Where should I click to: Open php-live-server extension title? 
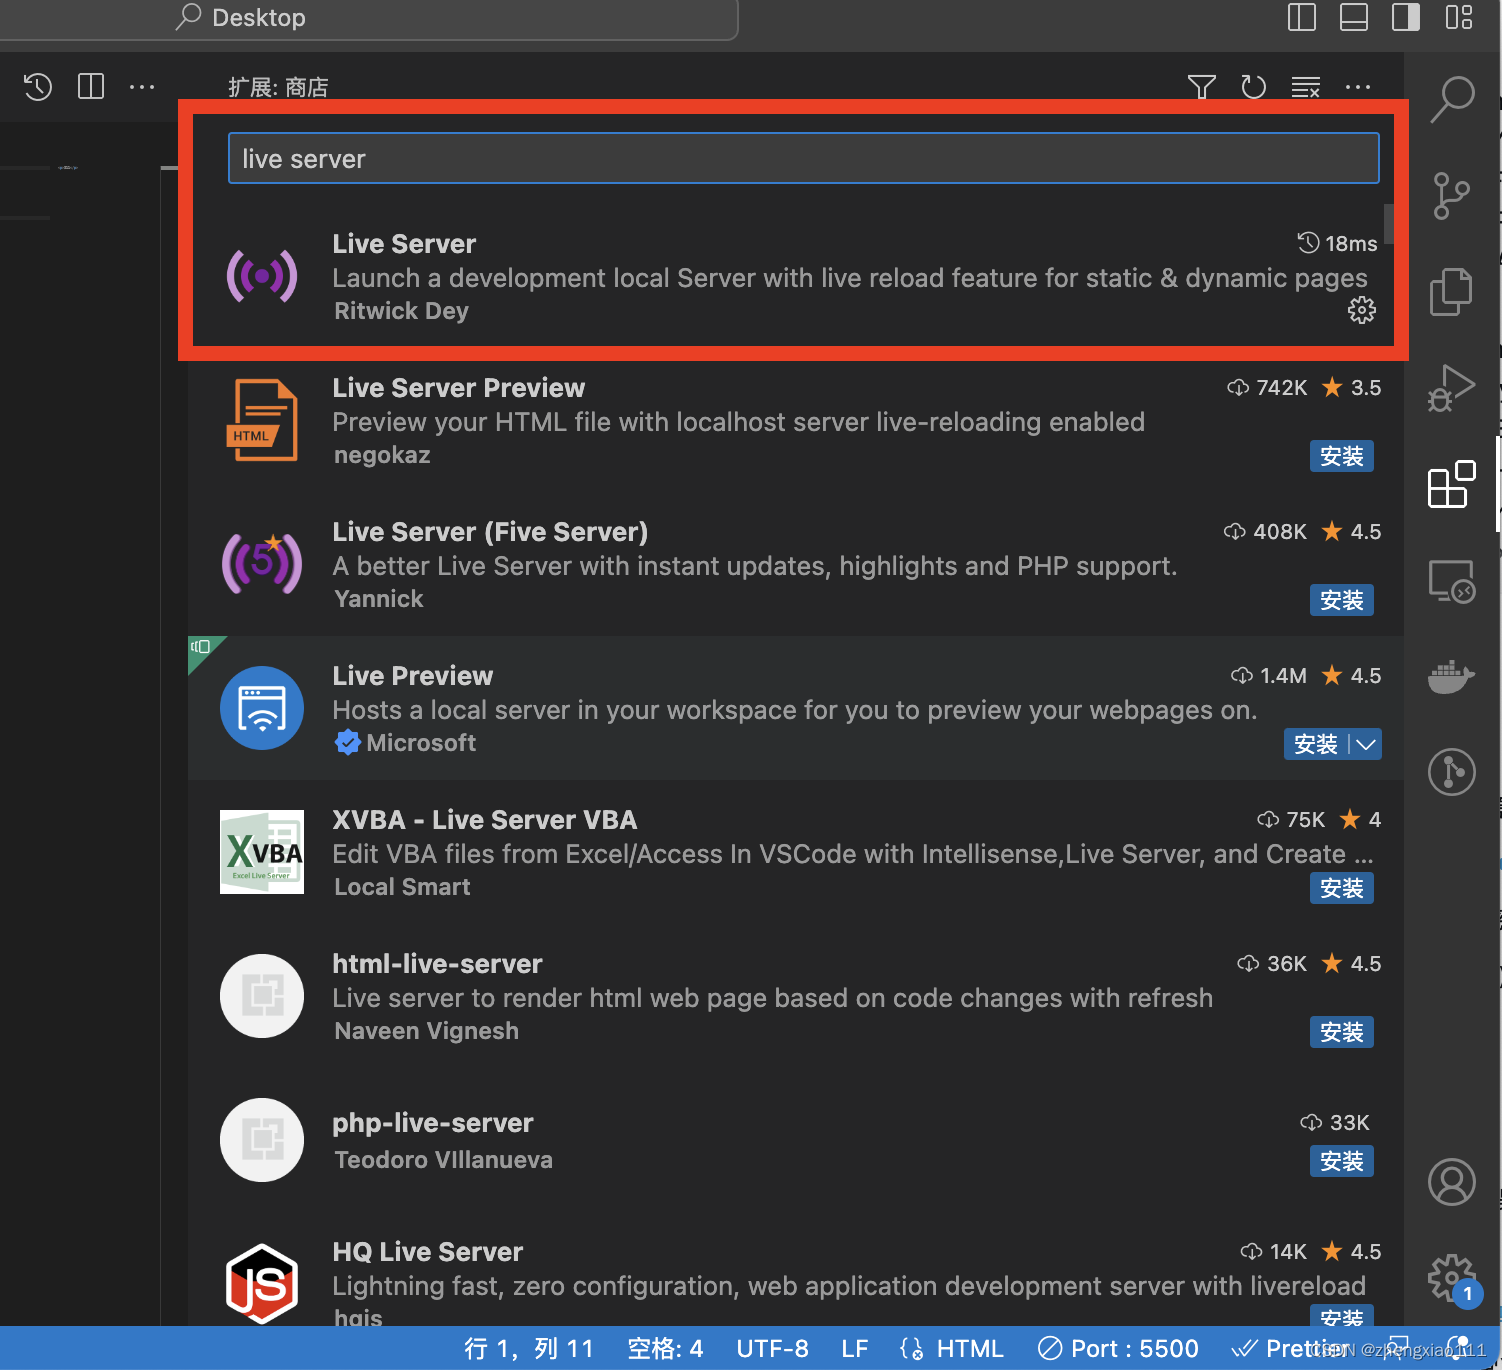[x=433, y=1123]
